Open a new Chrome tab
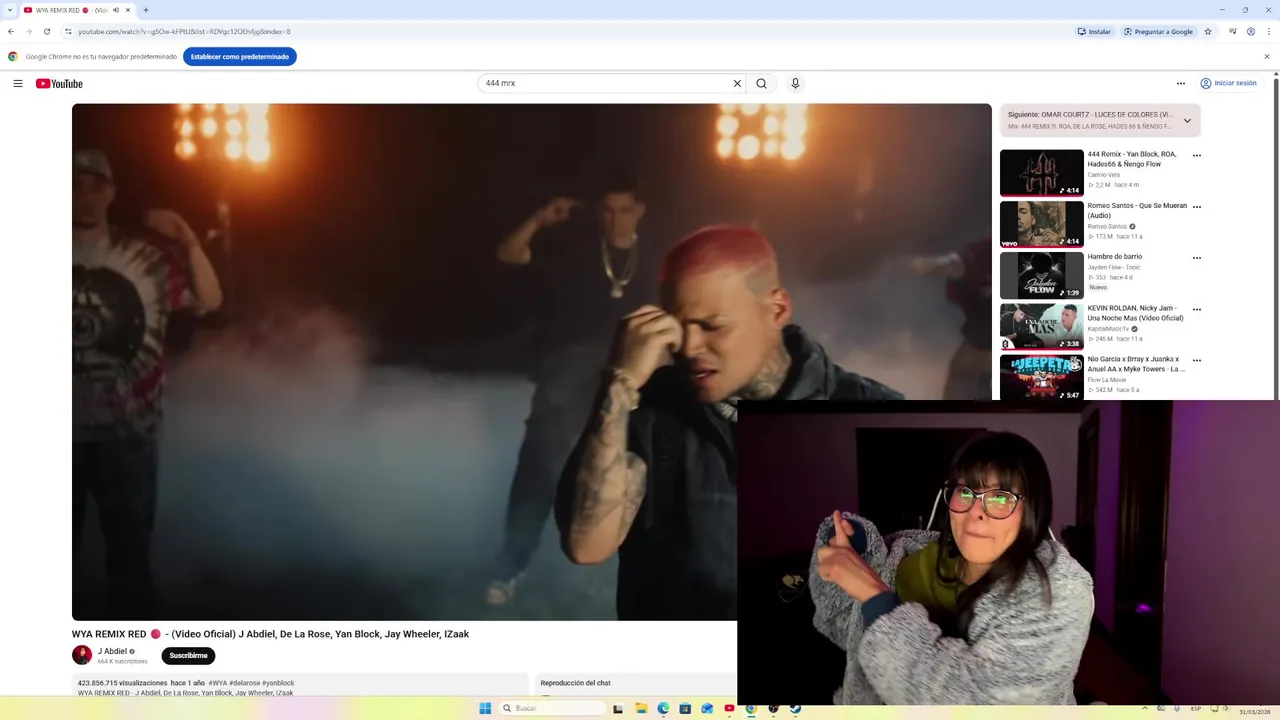This screenshot has height=720, width=1280. pyautogui.click(x=146, y=10)
